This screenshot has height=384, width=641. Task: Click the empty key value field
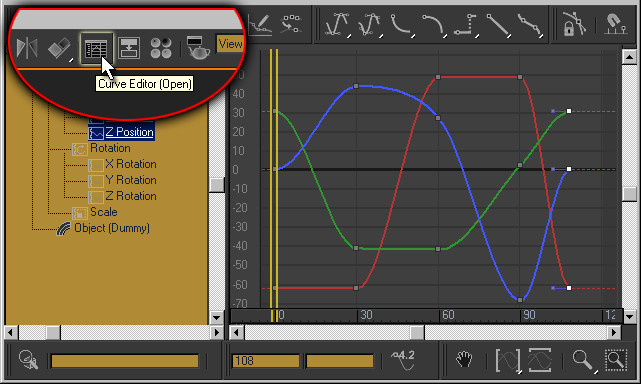340,361
